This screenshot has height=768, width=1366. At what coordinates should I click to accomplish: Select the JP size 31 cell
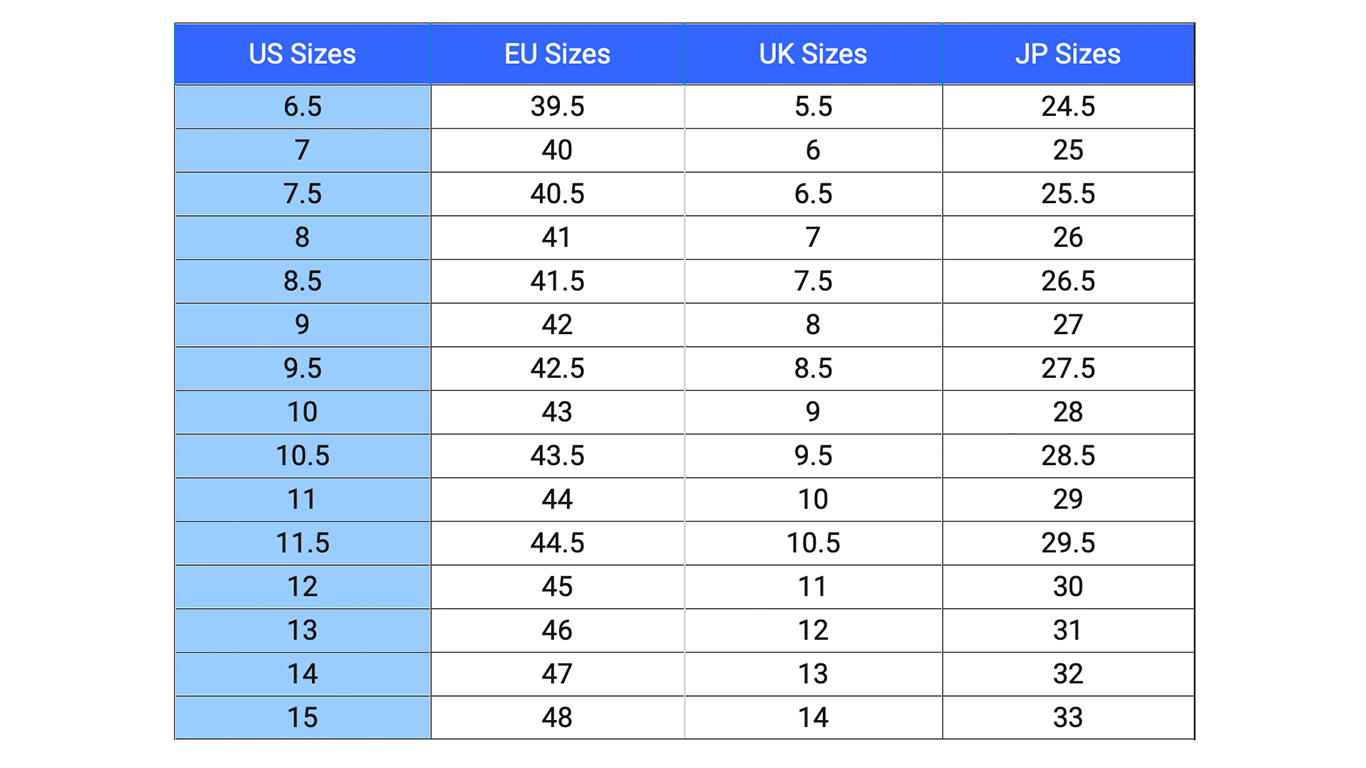point(1068,631)
